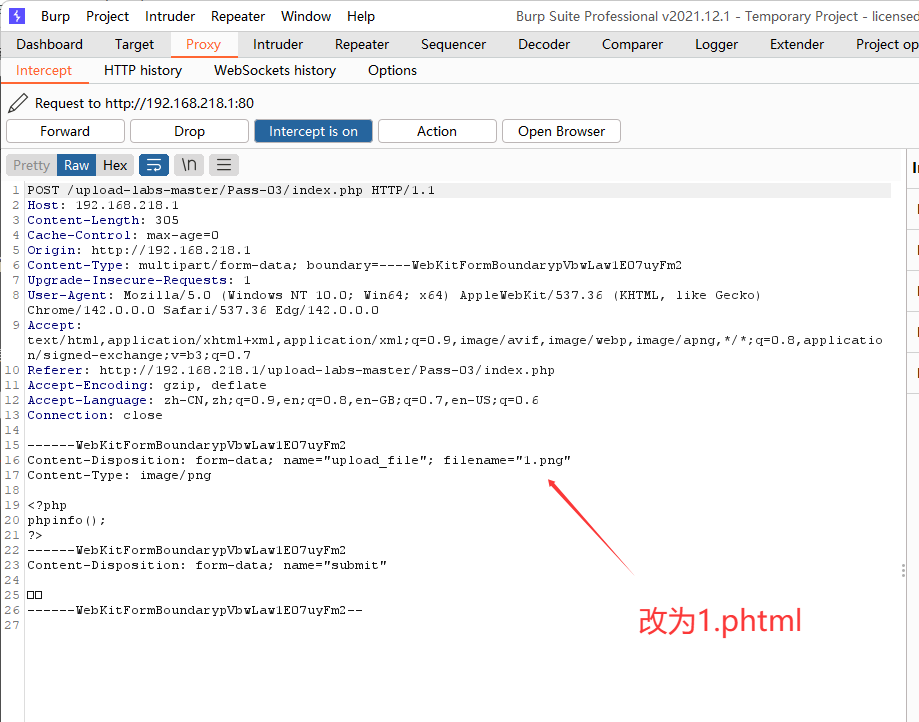Click the pencil edit icon beside request target
This screenshot has height=722, width=919.
click(x=18, y=103)
